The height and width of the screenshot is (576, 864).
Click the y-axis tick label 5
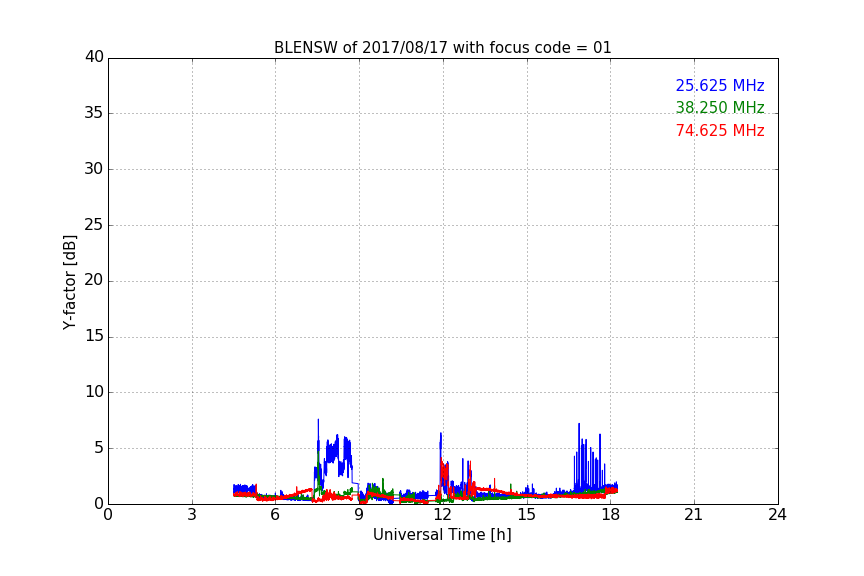[x=99, y=448]
